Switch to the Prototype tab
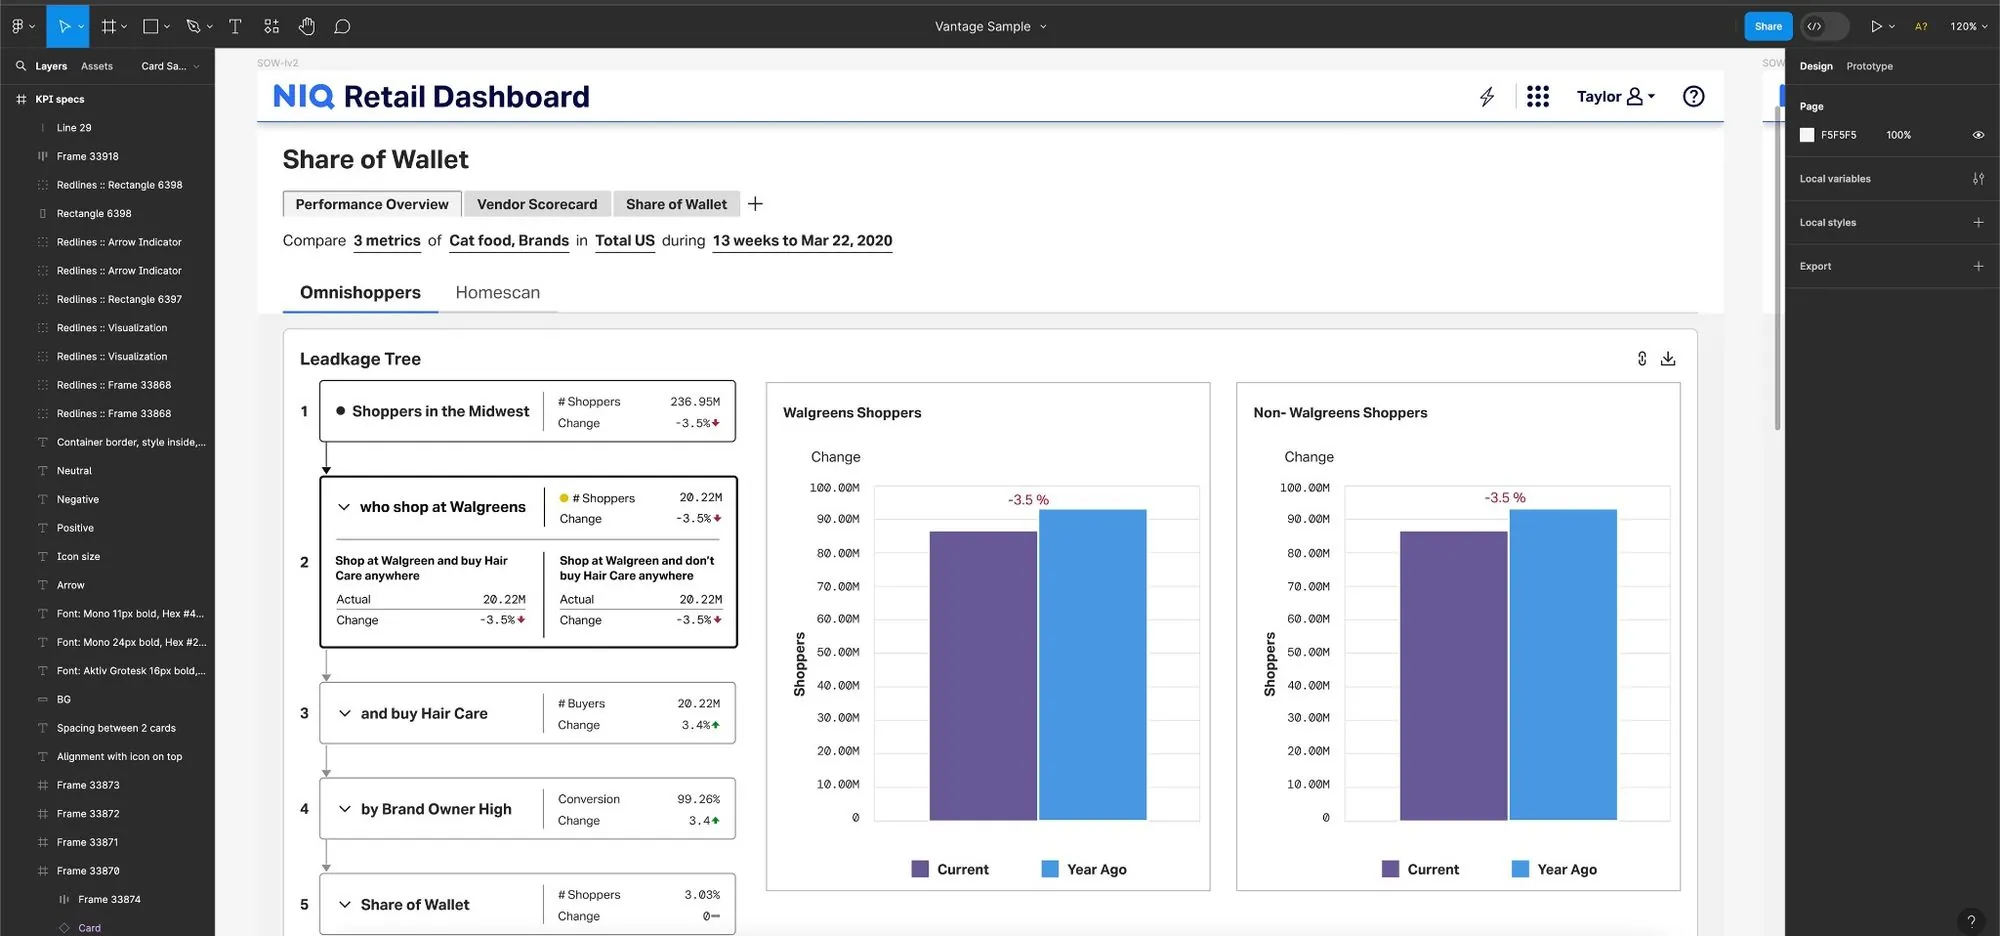This screenshot has height=936, width=2000. click(1869, 66)
